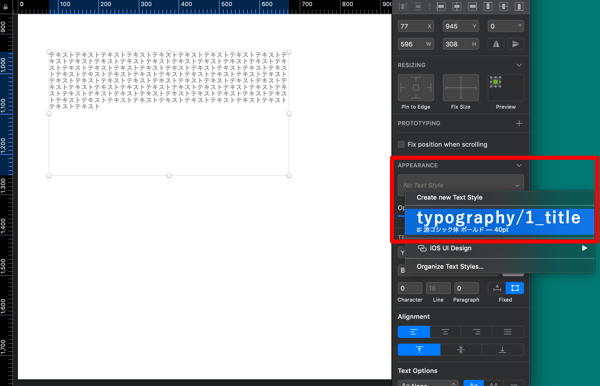
Task: Center text horizontally
Action: pos(445,332)
